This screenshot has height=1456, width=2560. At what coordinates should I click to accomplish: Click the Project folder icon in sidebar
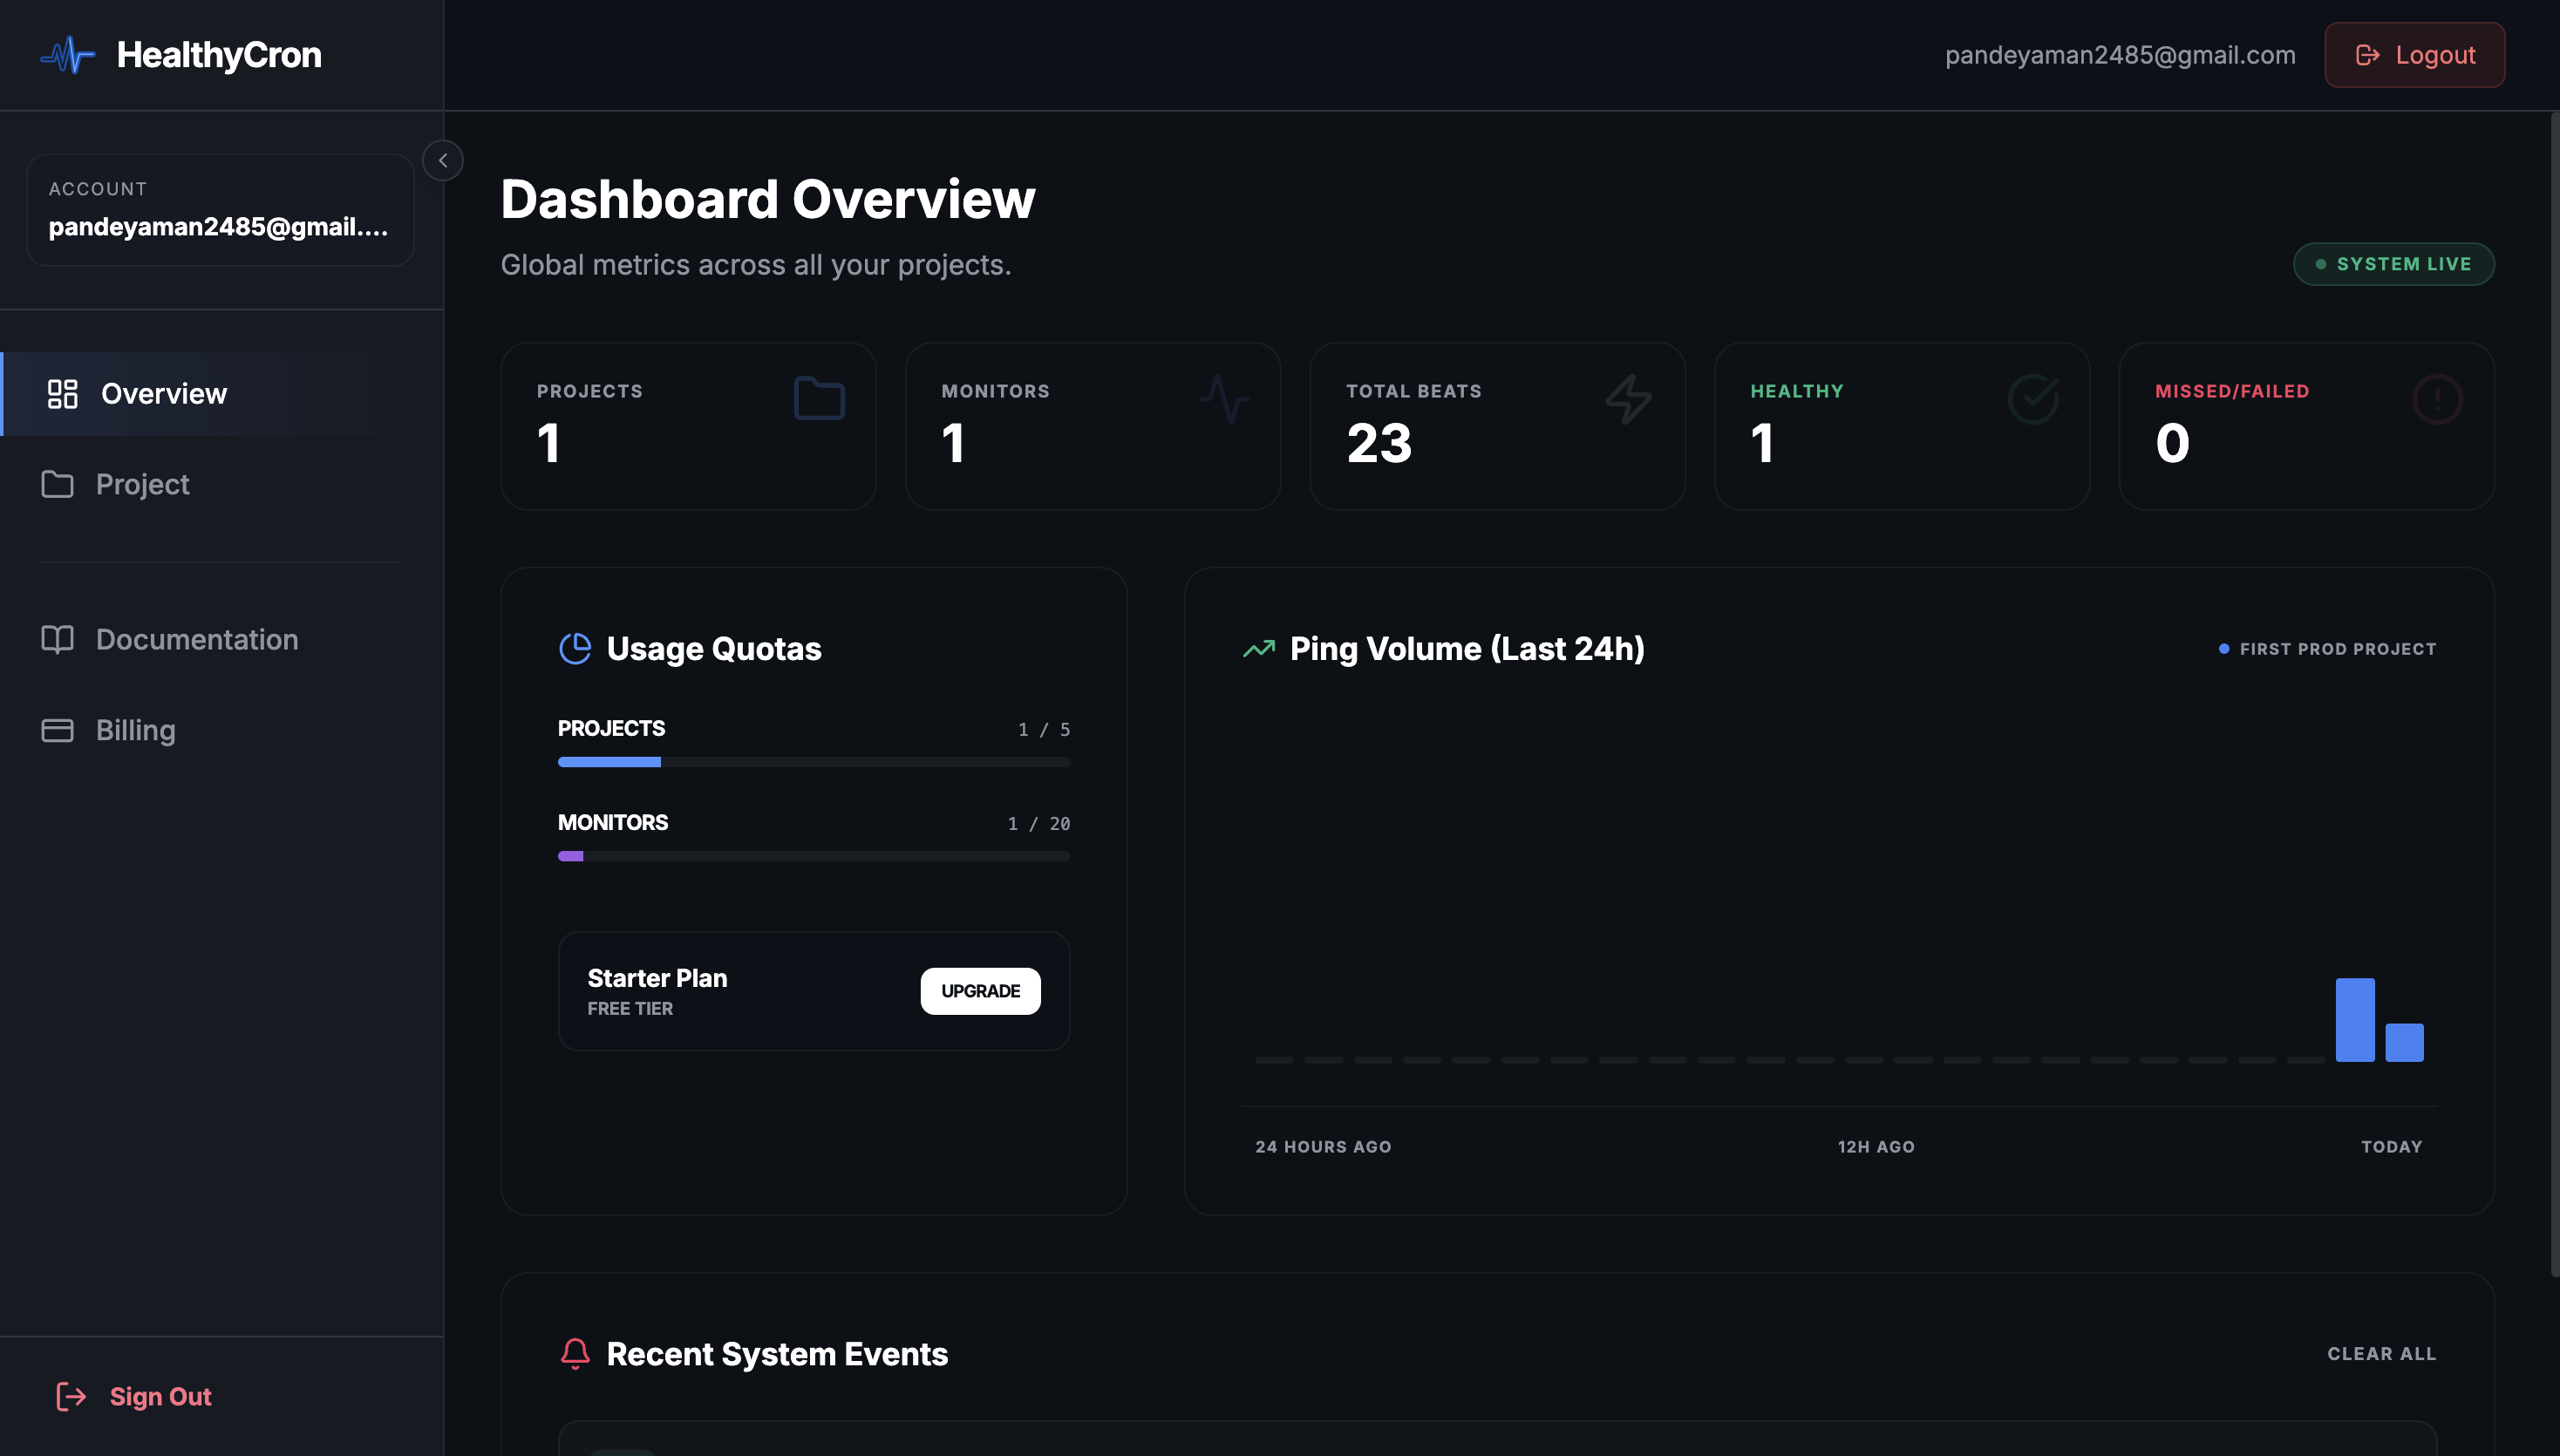58,485
